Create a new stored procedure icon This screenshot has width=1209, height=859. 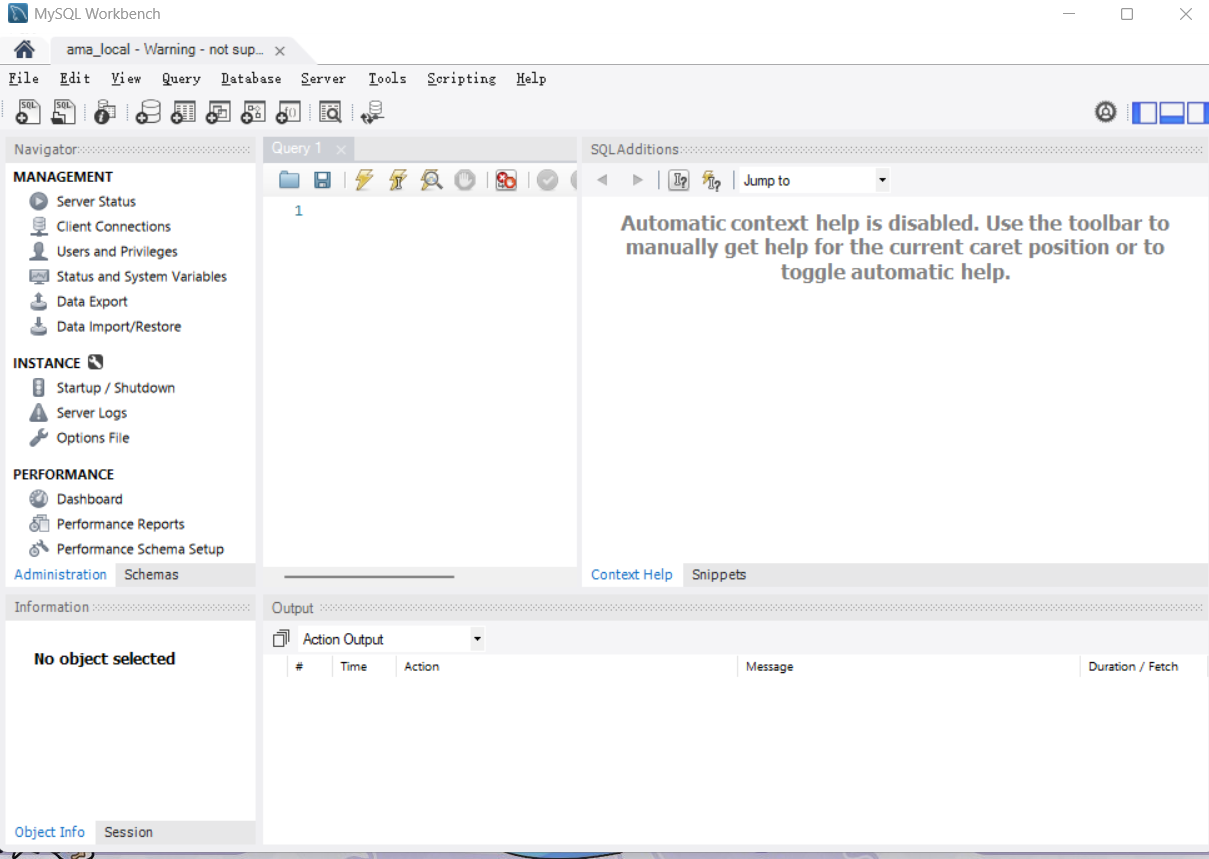tap(253, 113)
